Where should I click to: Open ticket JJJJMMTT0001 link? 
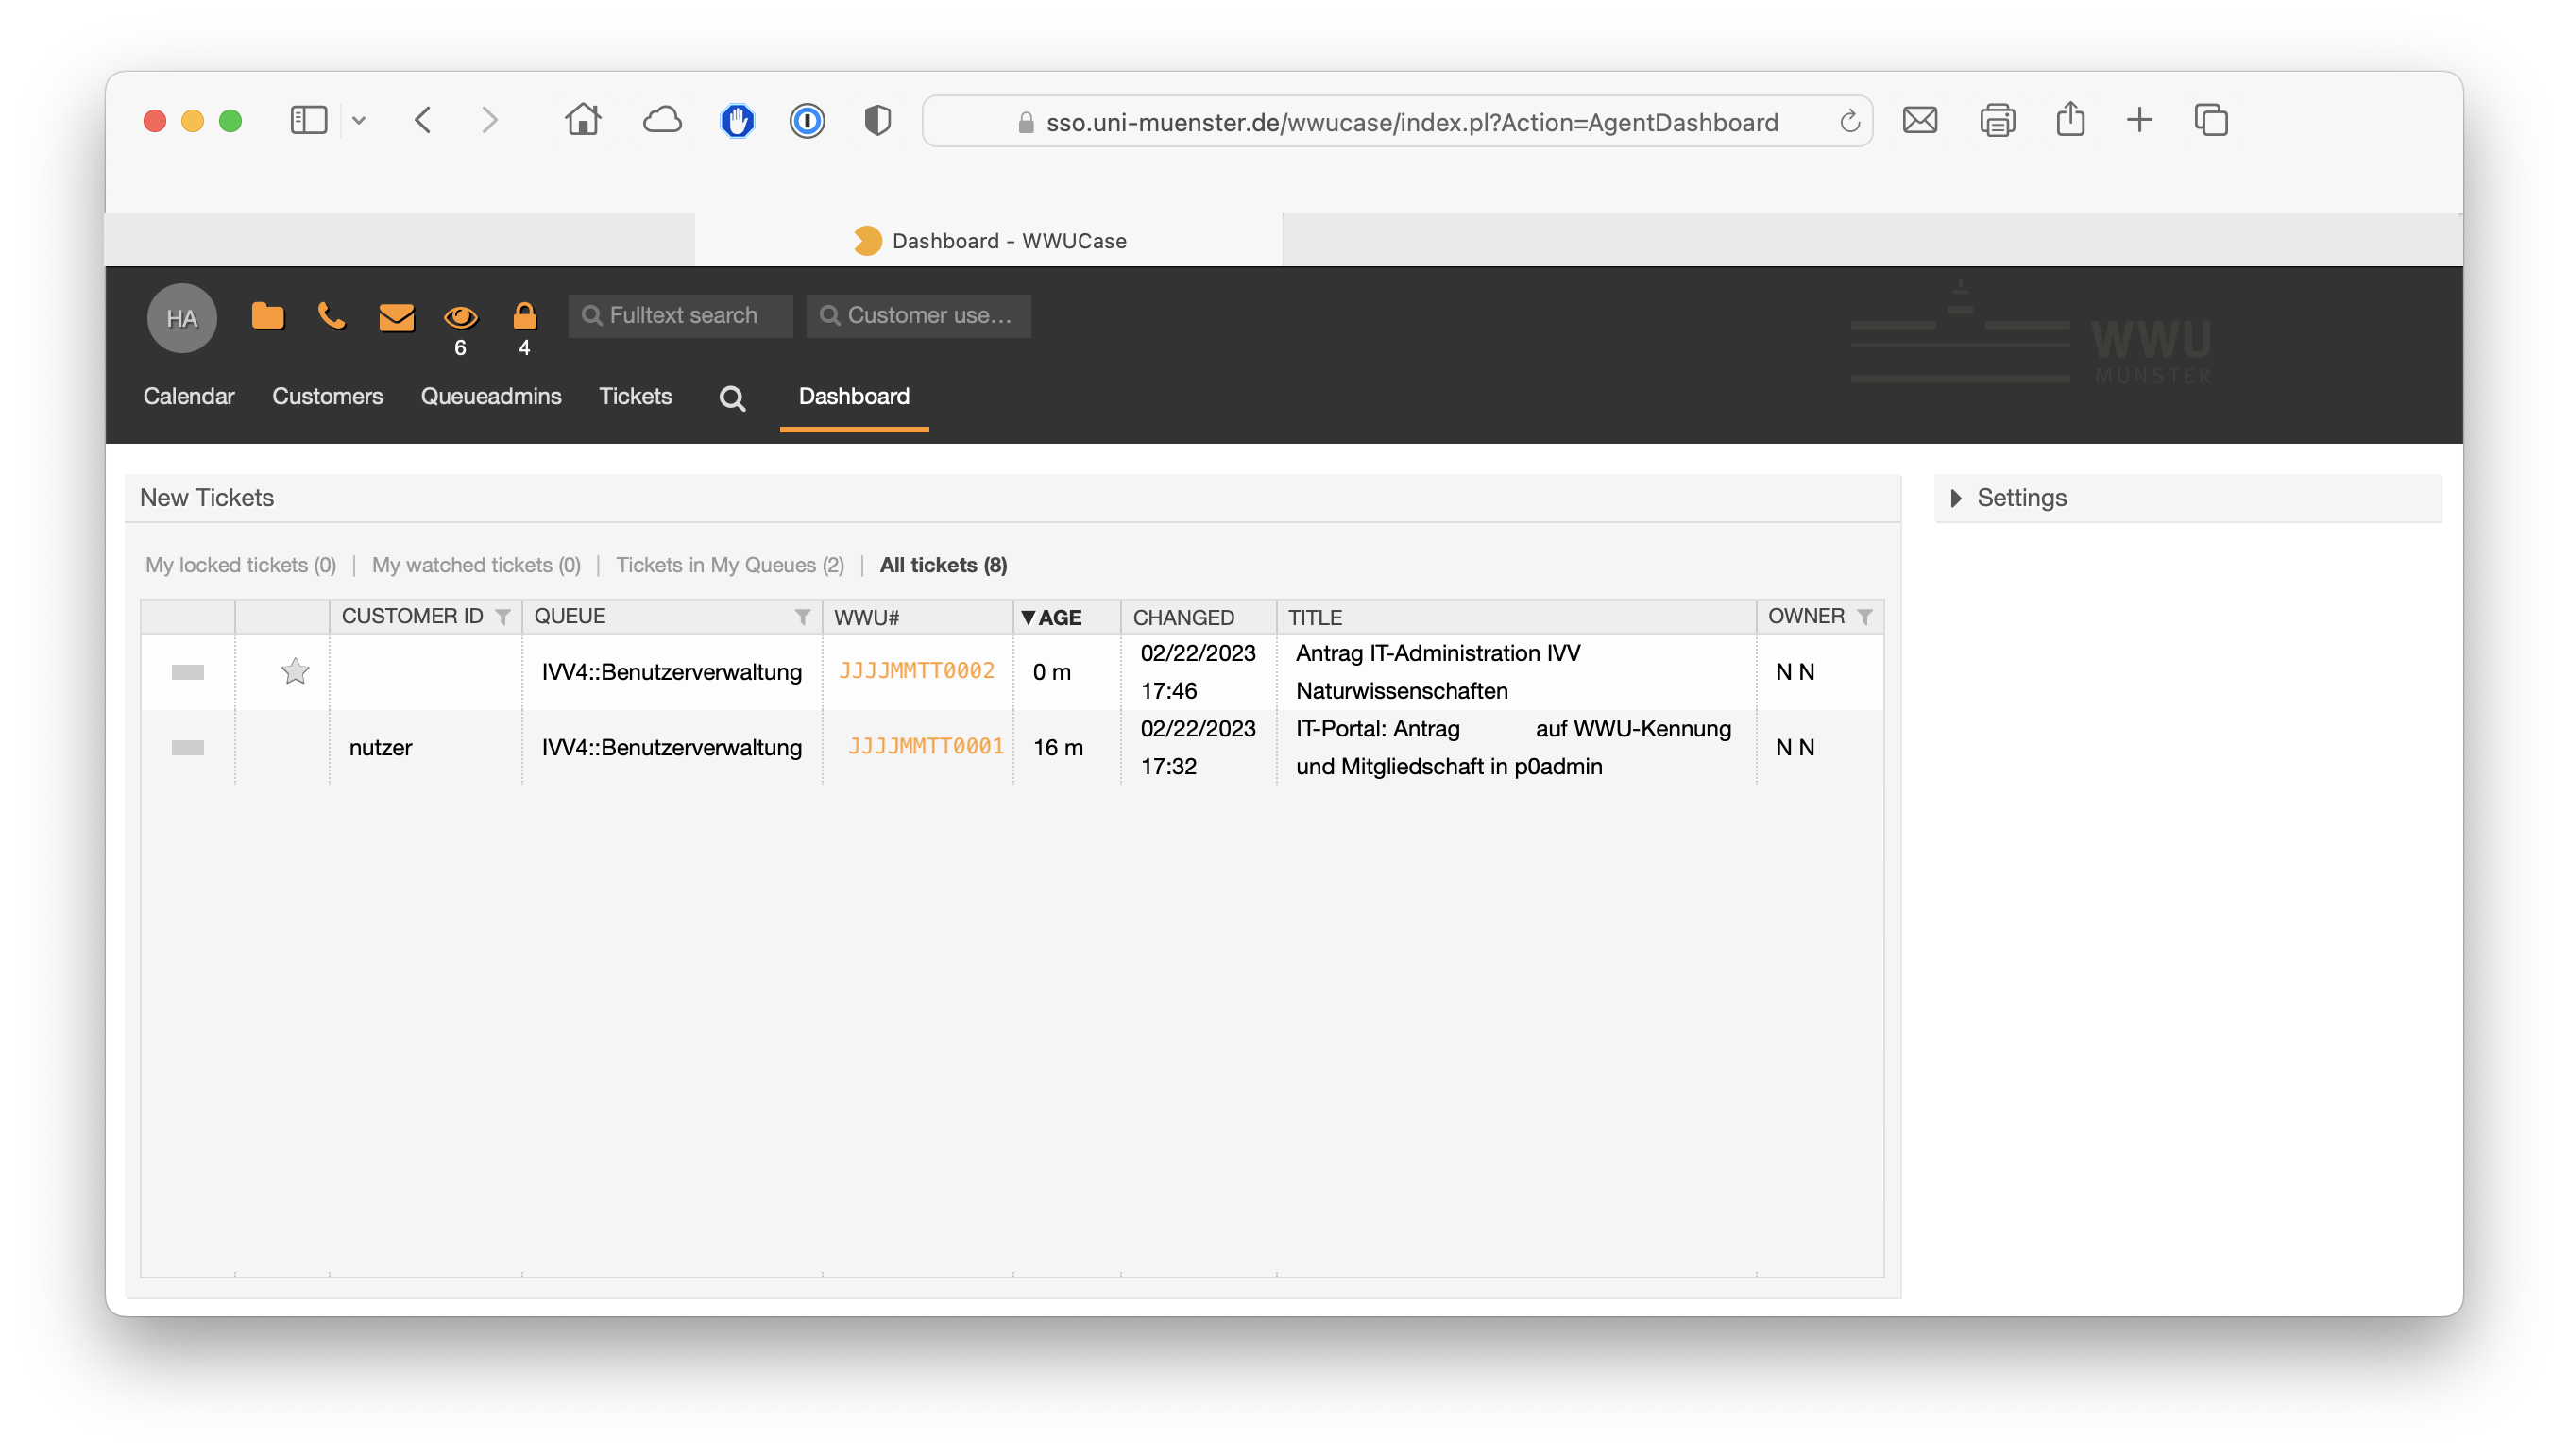point(925,746)
